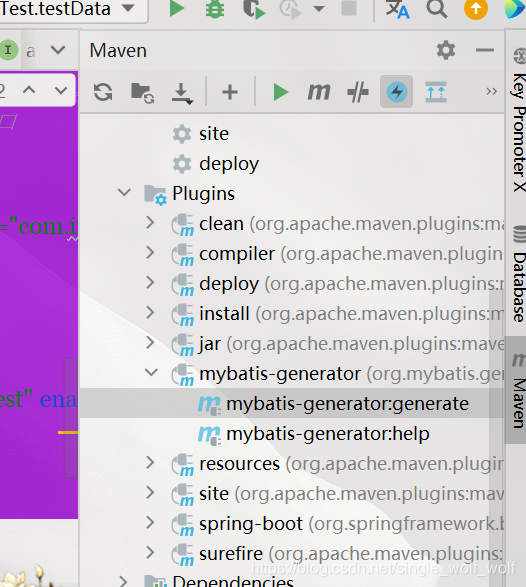The image size is (526, 587).
Task: Select the clean plugin row
Action: pyautogui.click(x=292, y=224)
